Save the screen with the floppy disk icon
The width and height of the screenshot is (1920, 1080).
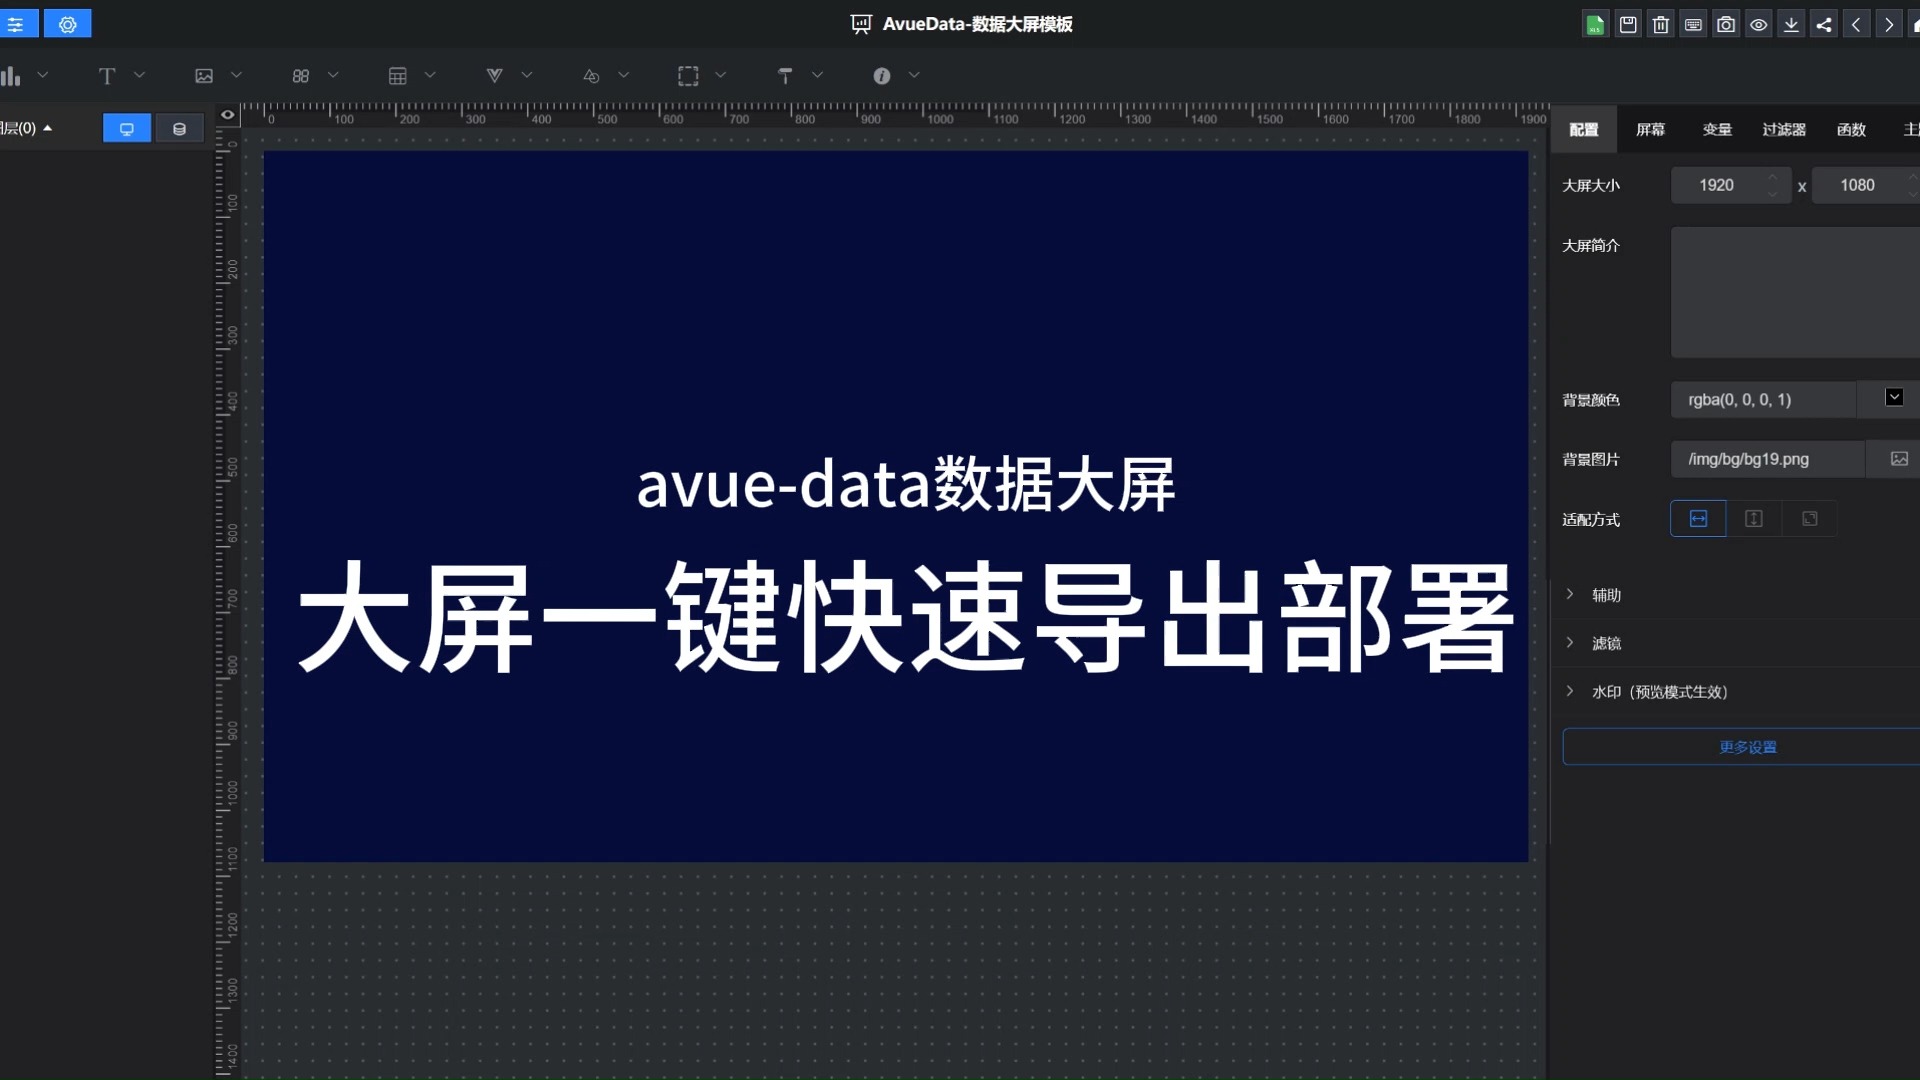tap(1628, 25)
